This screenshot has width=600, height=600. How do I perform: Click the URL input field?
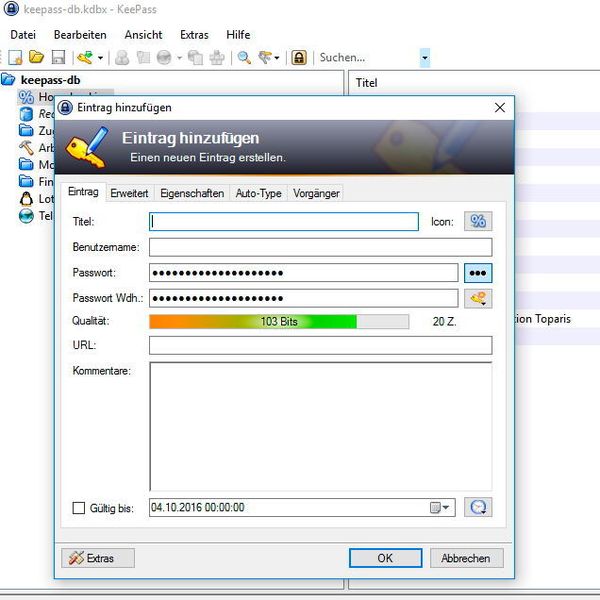click(x=320, y=346)
